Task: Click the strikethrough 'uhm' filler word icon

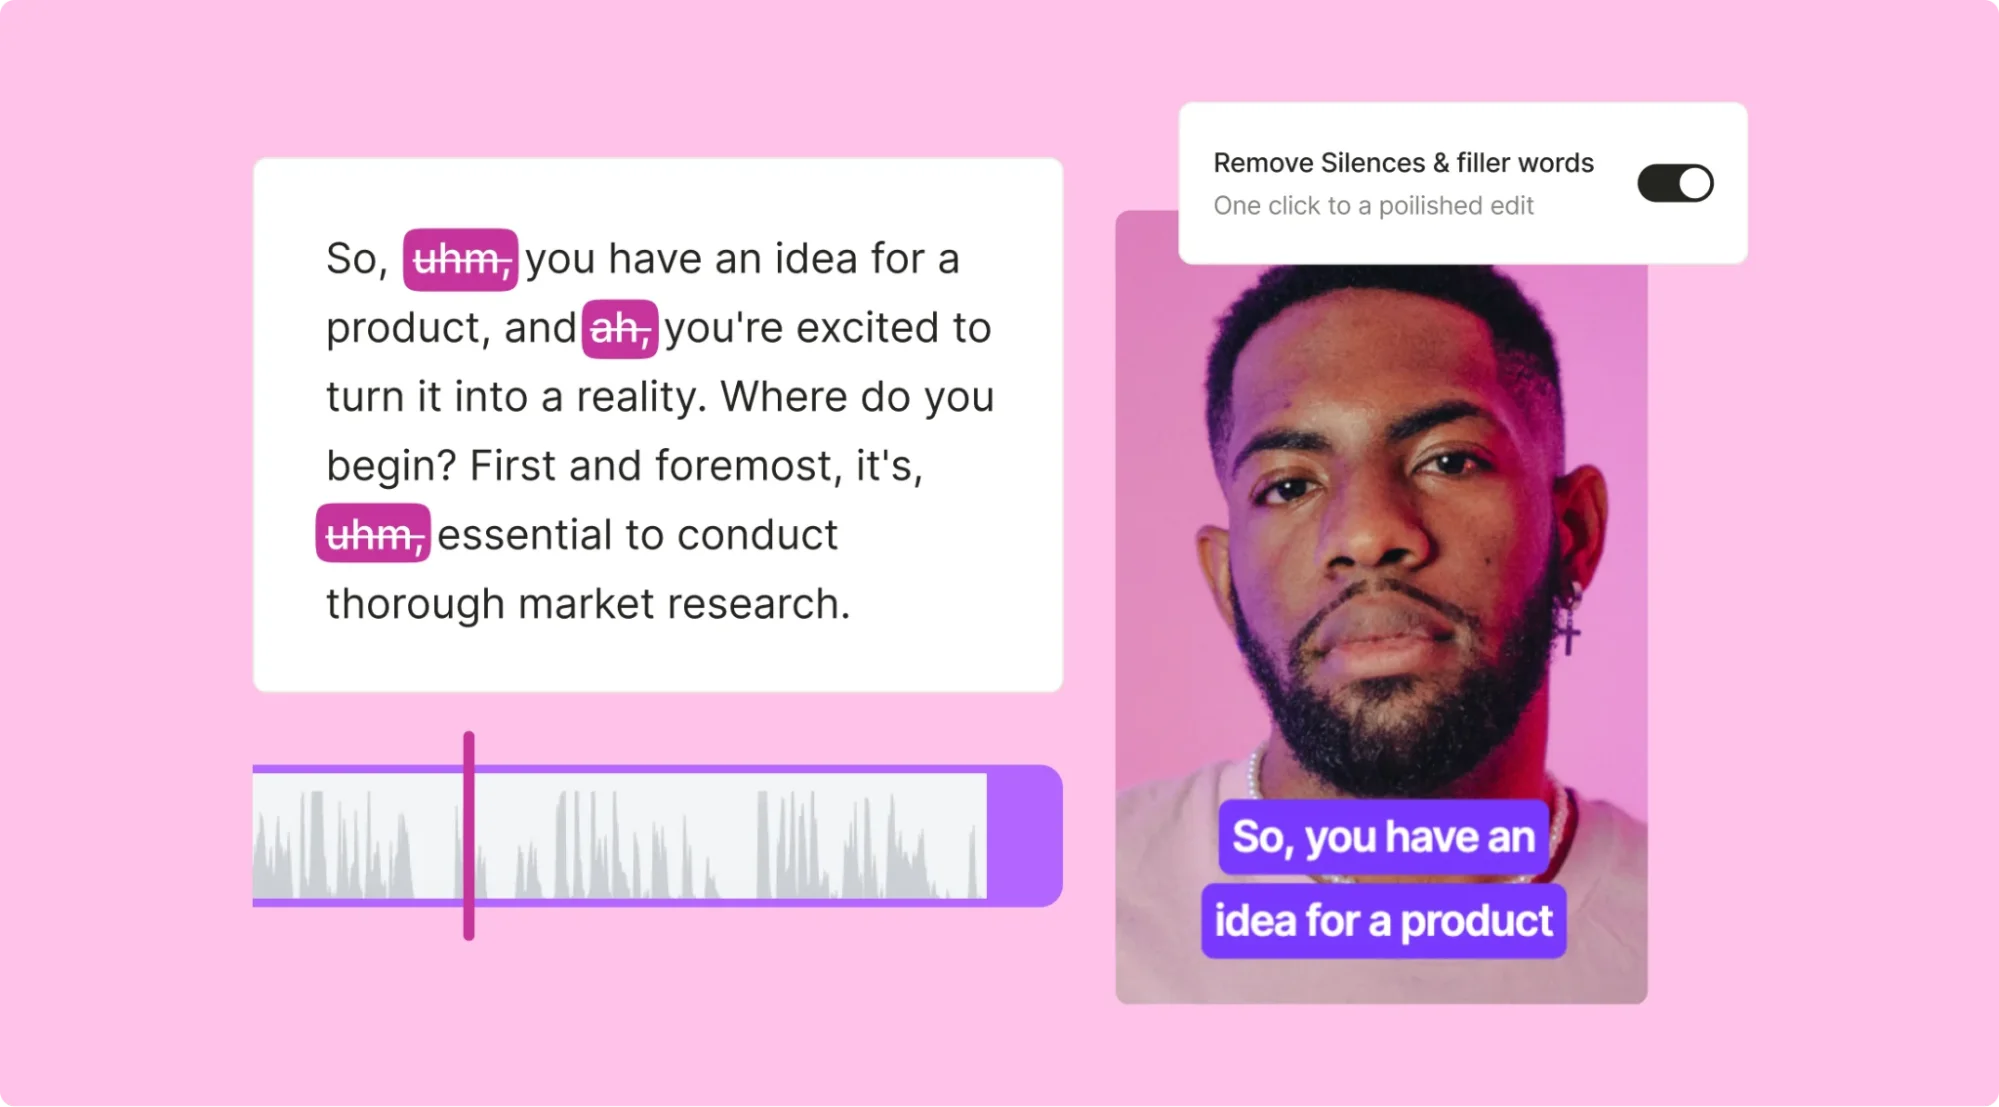Action: (x=461, y=258)
